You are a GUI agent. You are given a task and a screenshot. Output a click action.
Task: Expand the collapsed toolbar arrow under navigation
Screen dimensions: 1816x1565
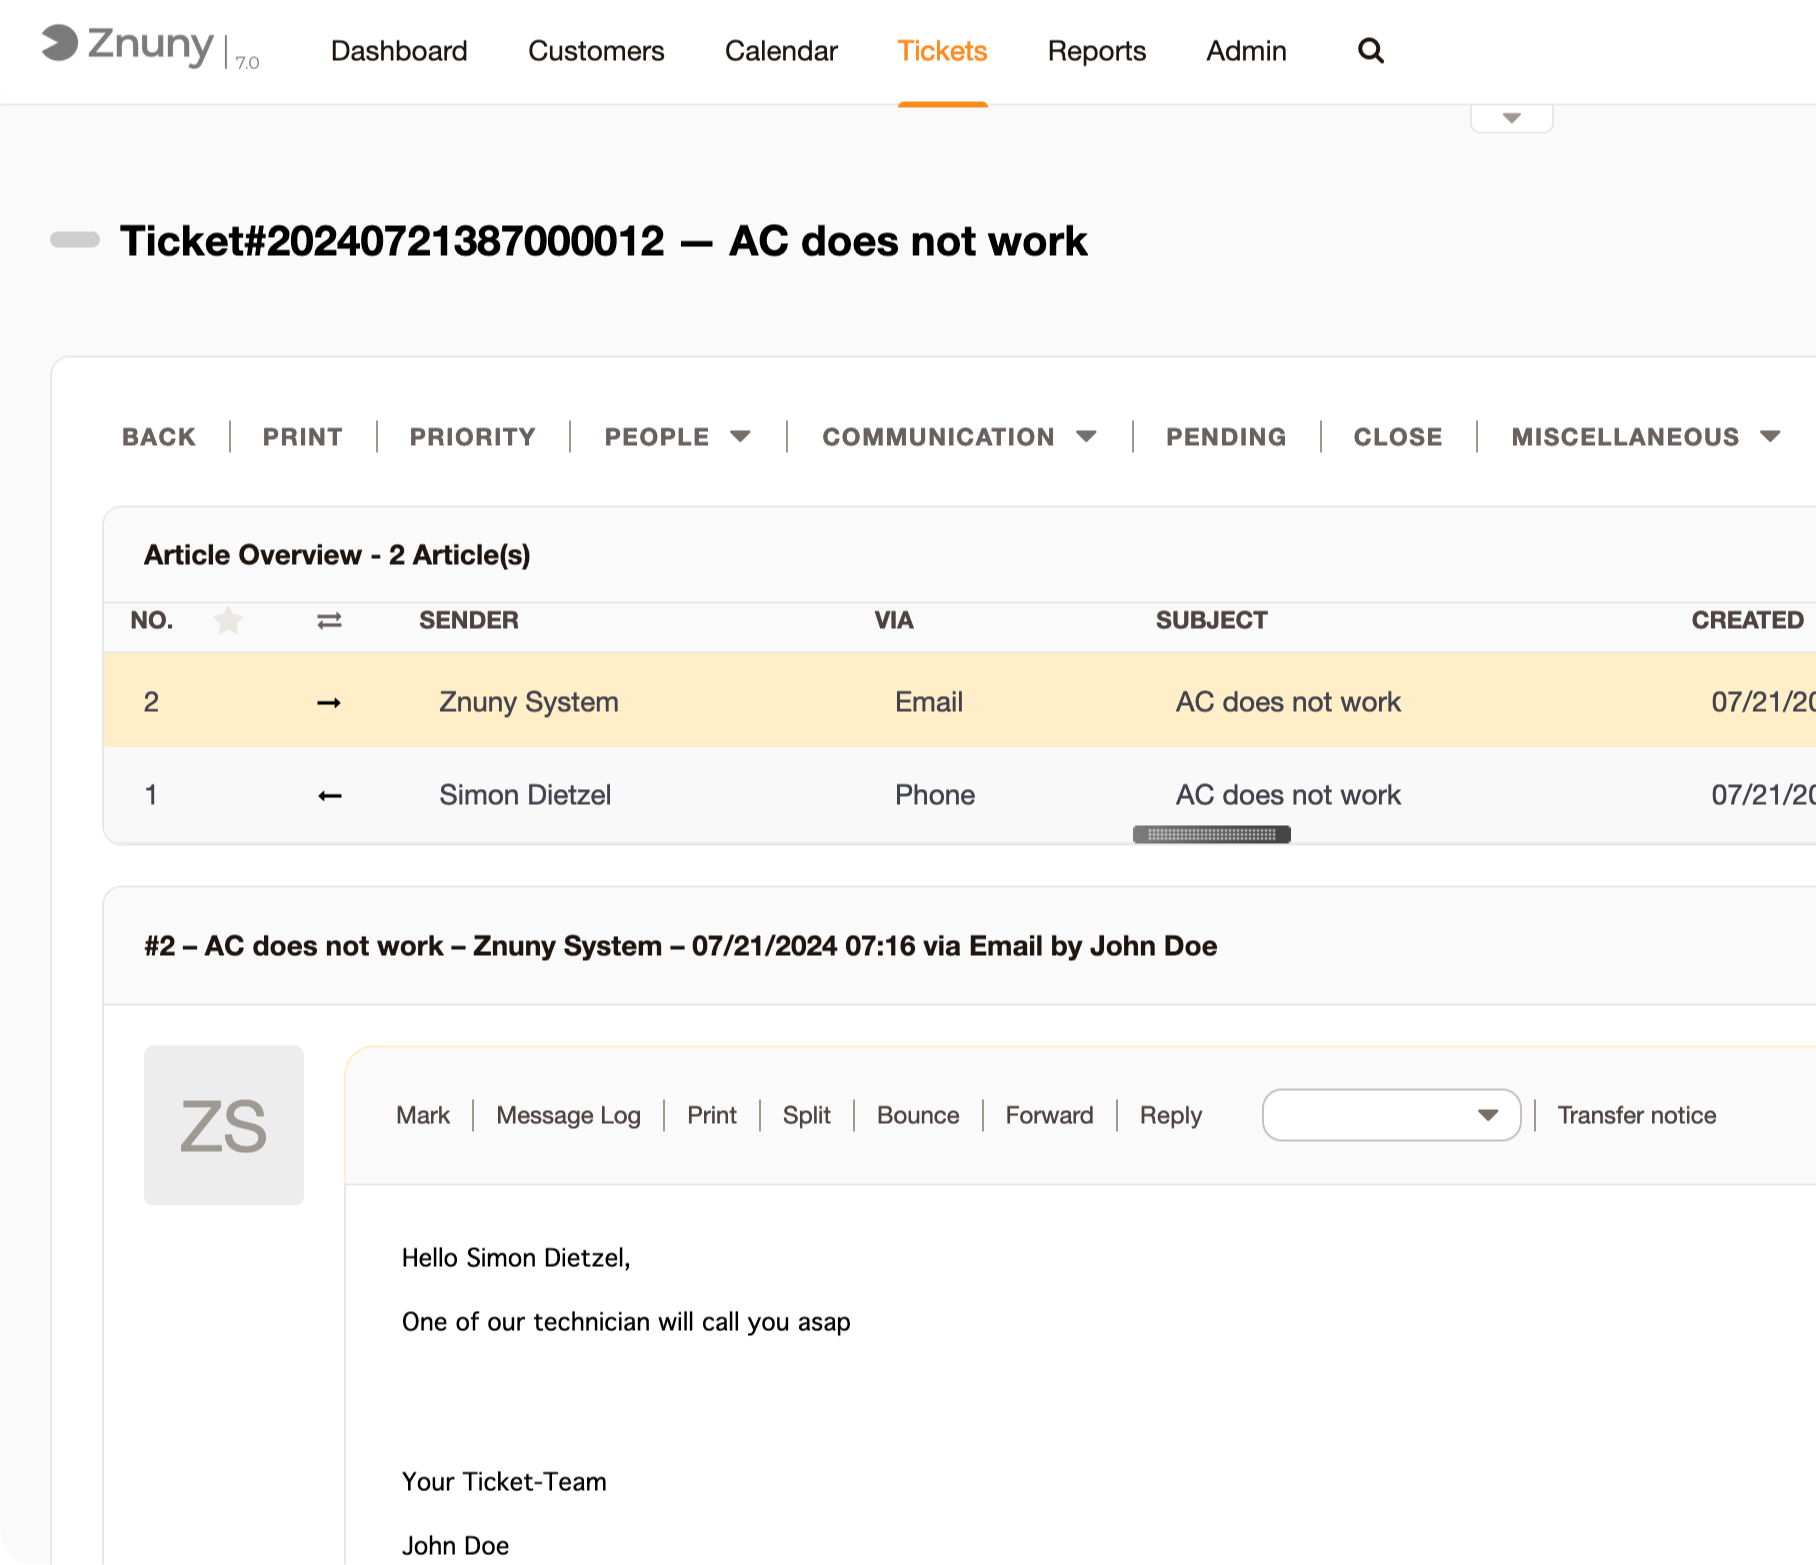click(x=1511, y=118)
